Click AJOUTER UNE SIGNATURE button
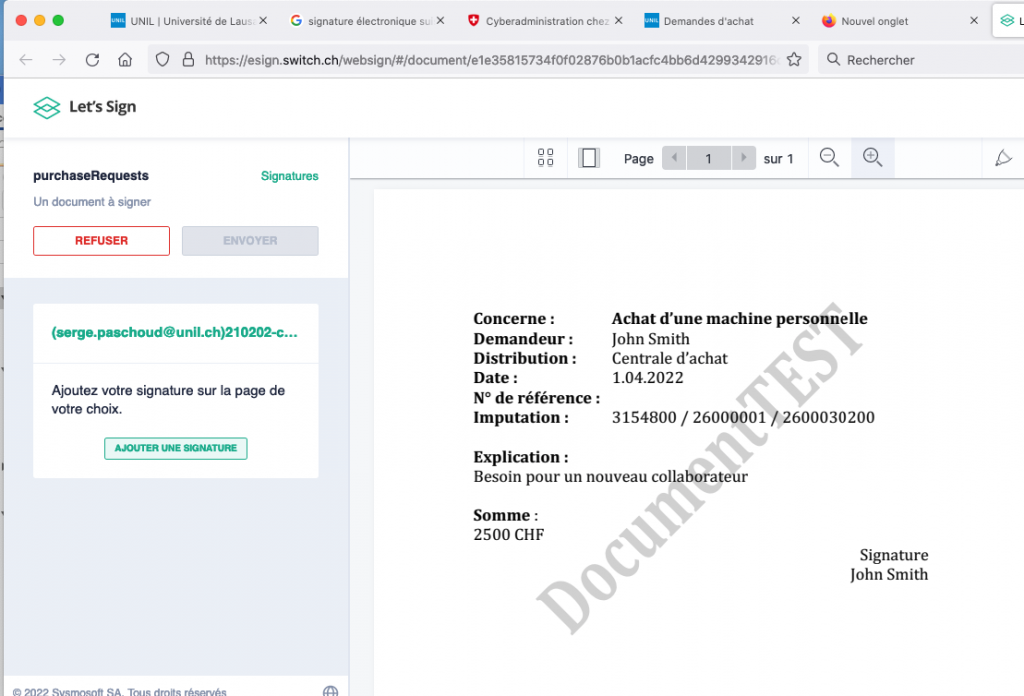Screen dimensions: 1024x696 pos(175,448)
